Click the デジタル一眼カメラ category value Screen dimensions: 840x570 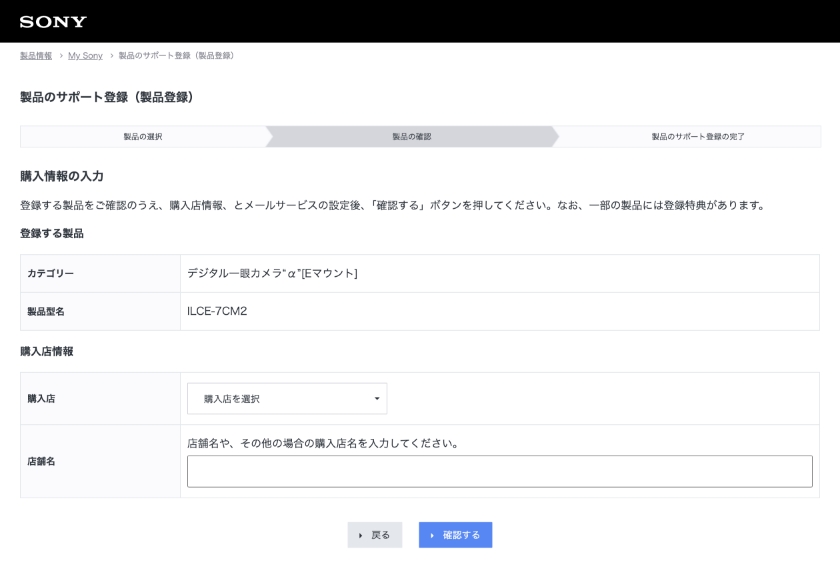click(272, 273)
